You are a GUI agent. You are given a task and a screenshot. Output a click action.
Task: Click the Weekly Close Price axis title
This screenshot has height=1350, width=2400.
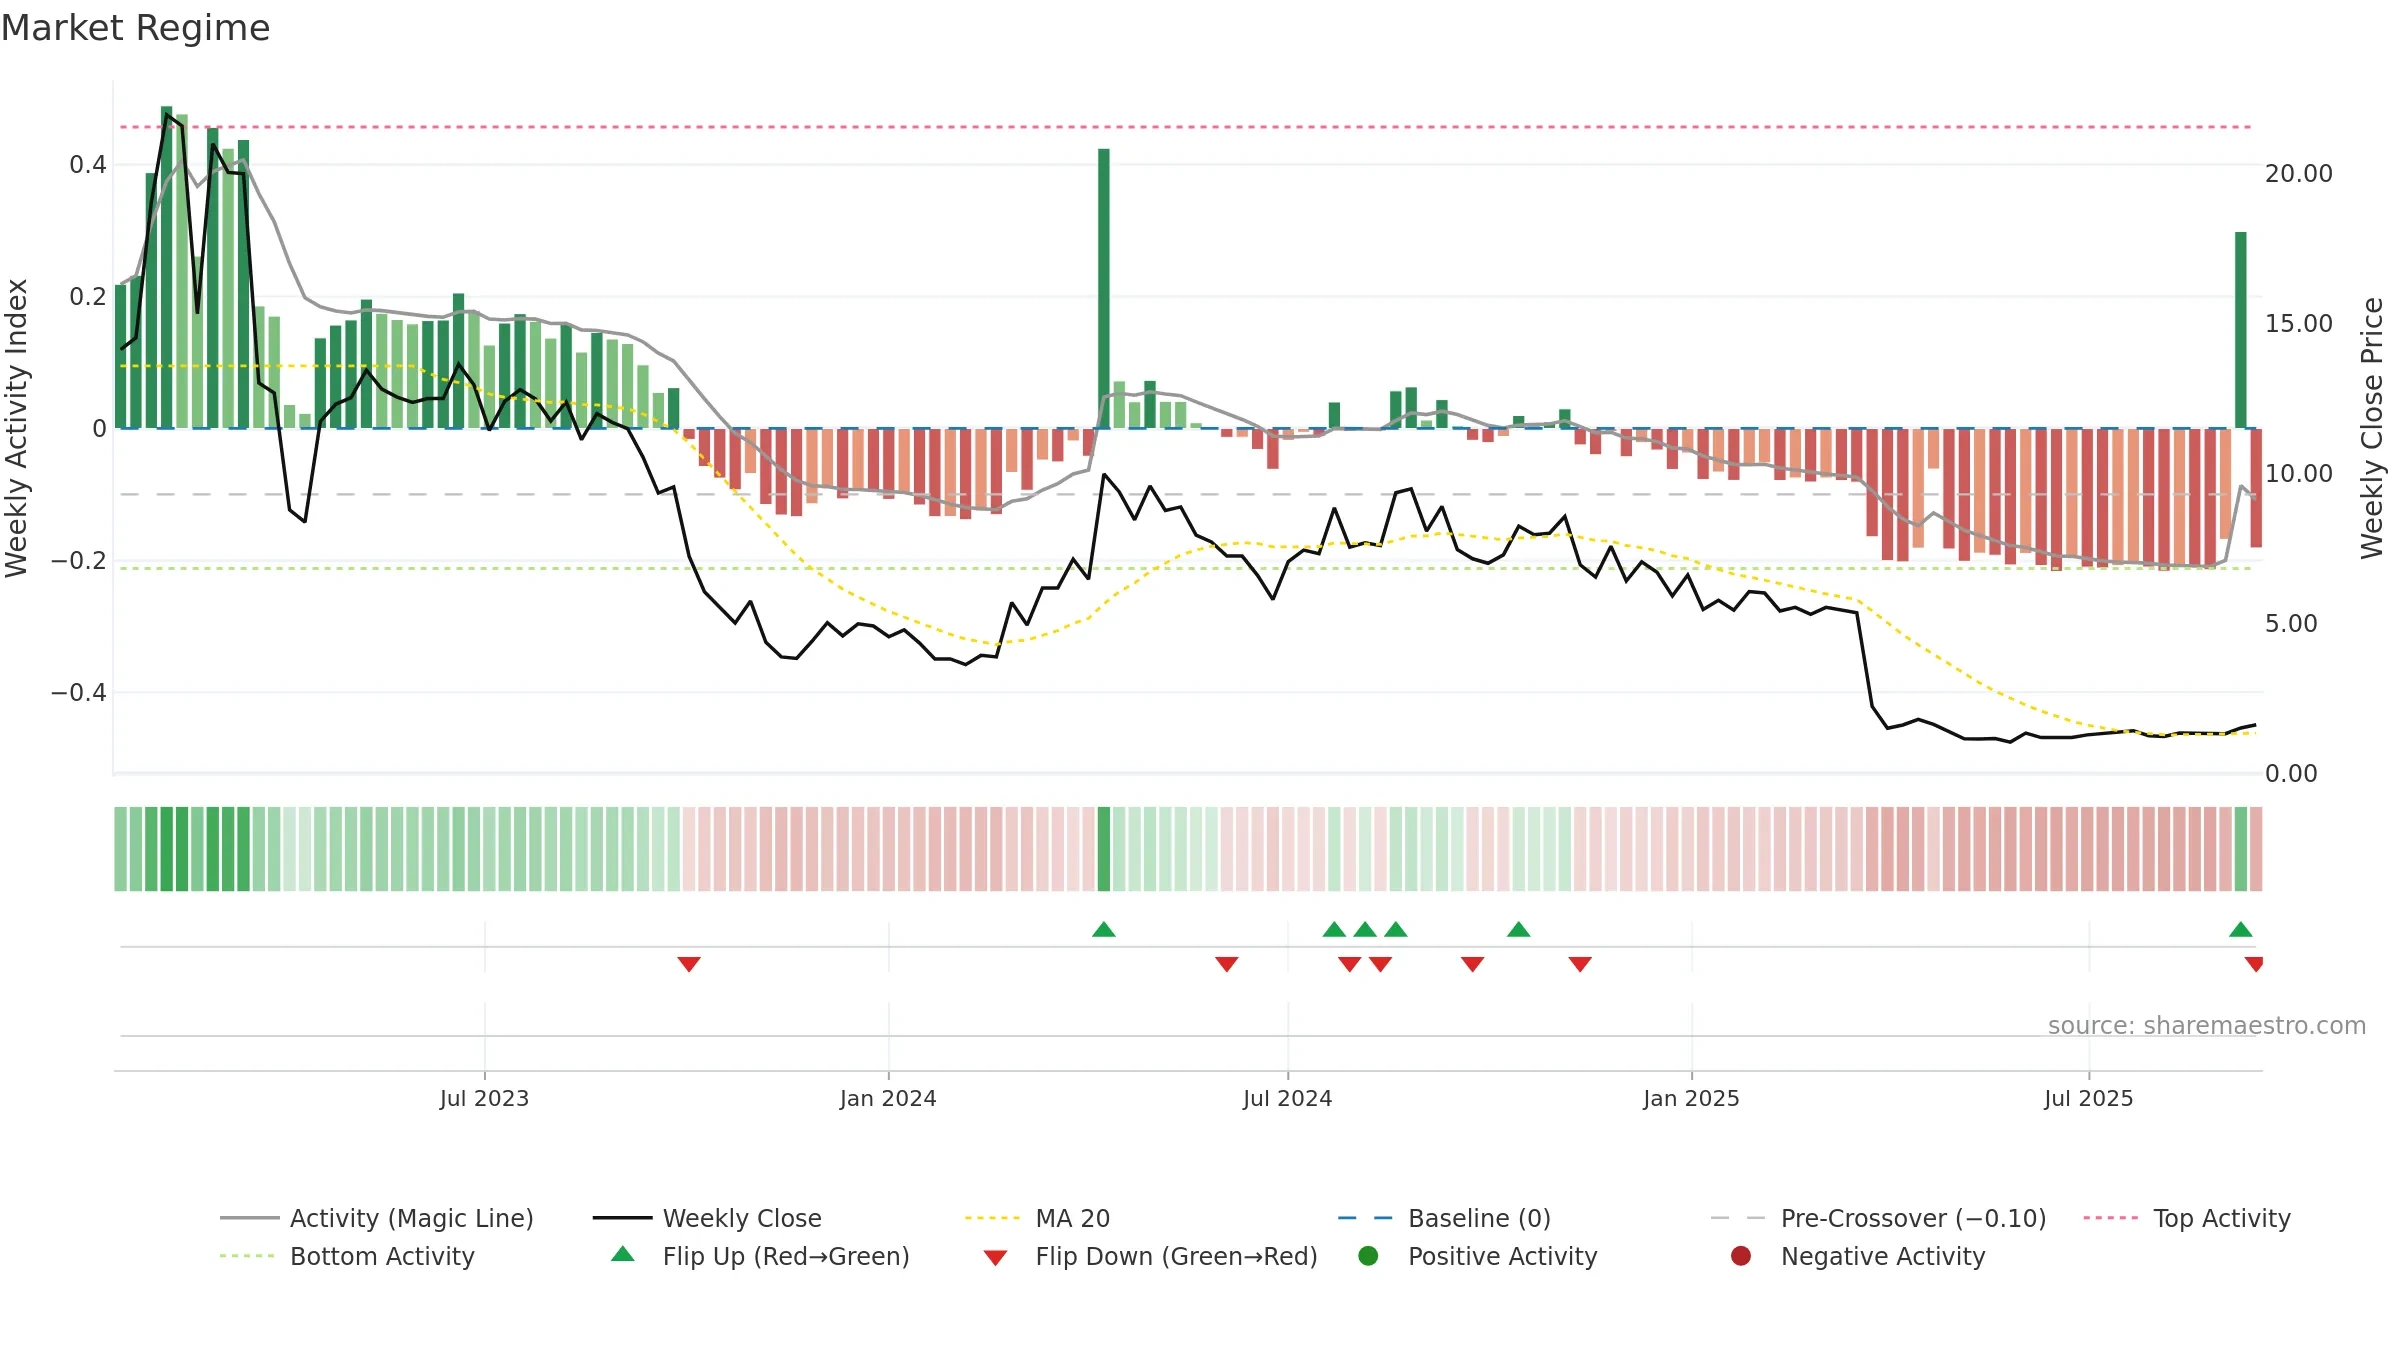click(x=2372, y=428)
